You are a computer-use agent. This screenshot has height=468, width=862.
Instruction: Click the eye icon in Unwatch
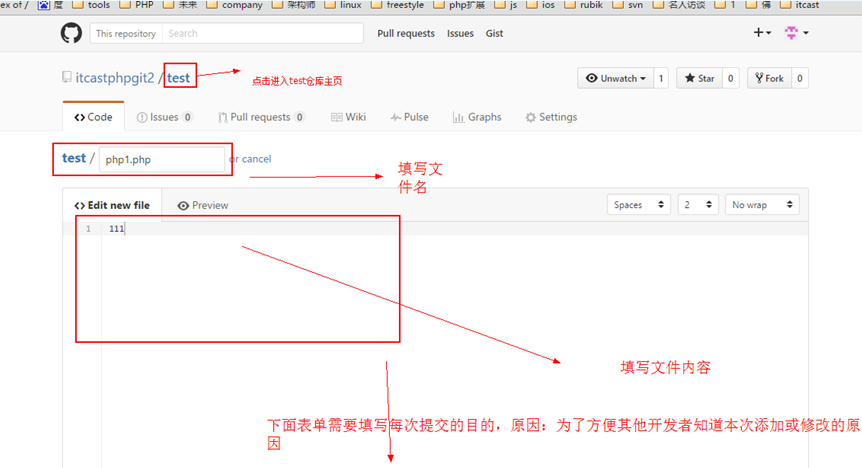[592, 78]
